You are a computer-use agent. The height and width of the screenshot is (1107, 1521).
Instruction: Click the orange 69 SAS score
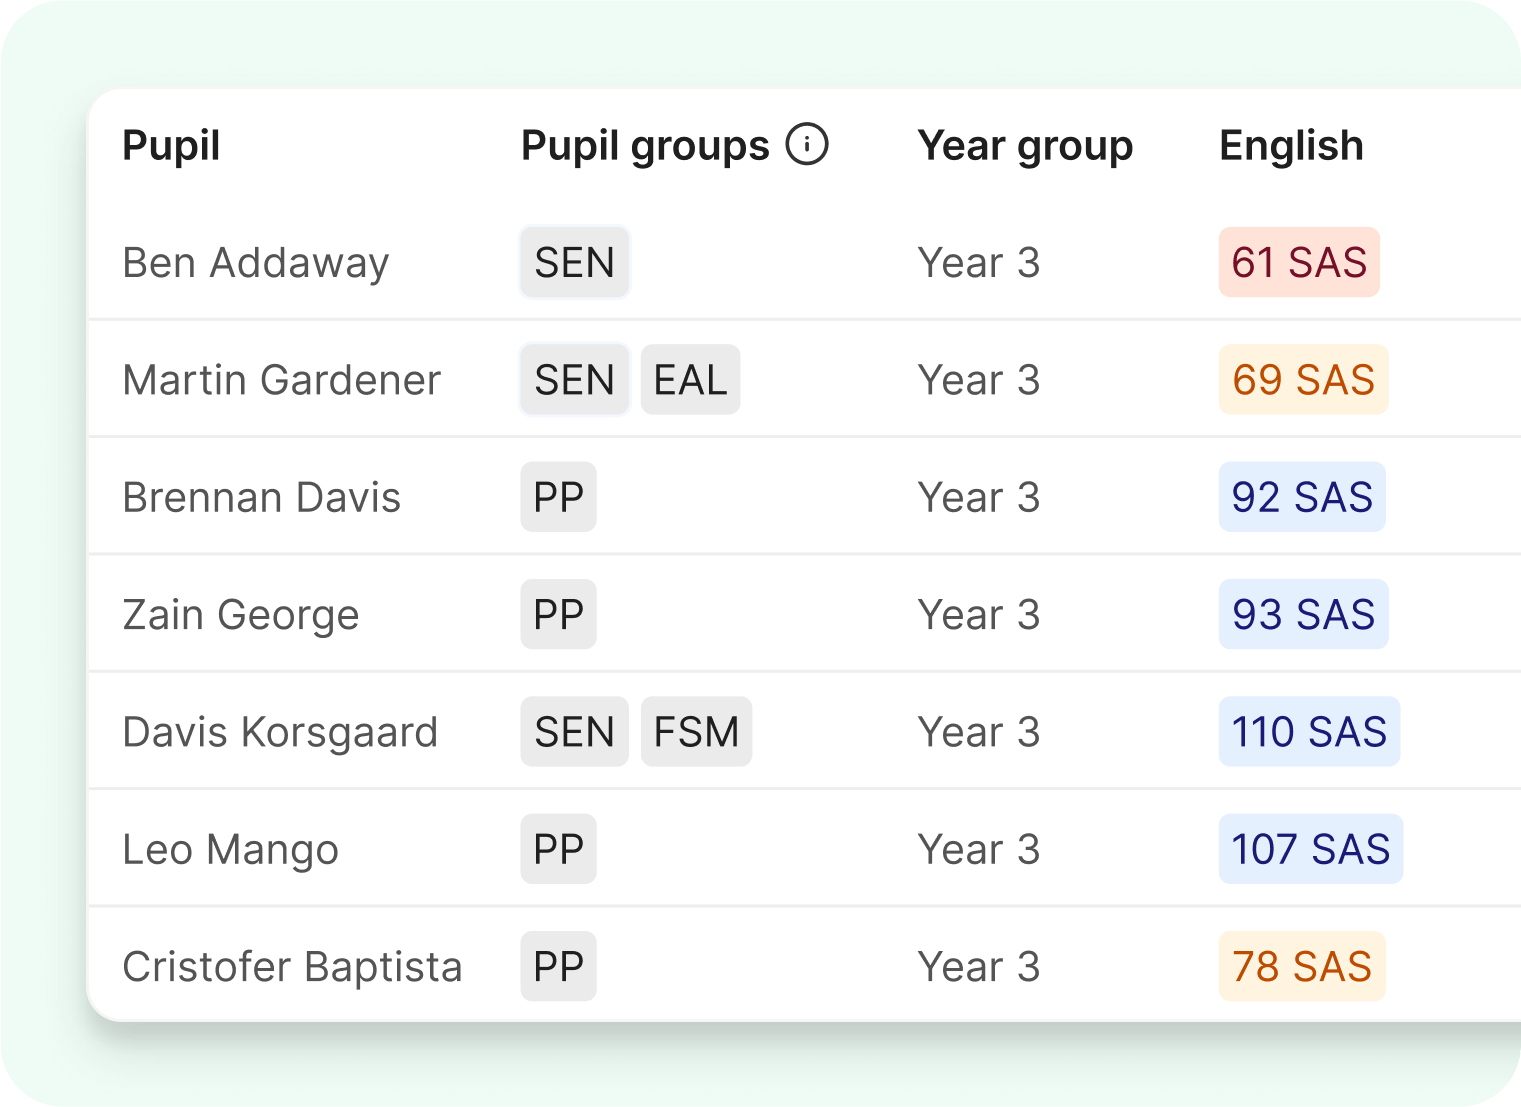(1303, 380)
